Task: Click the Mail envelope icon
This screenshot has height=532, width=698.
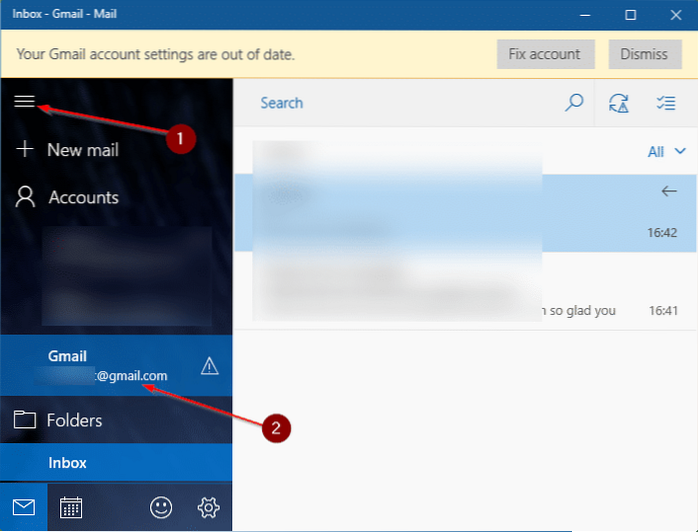Action: pos(23,508)
